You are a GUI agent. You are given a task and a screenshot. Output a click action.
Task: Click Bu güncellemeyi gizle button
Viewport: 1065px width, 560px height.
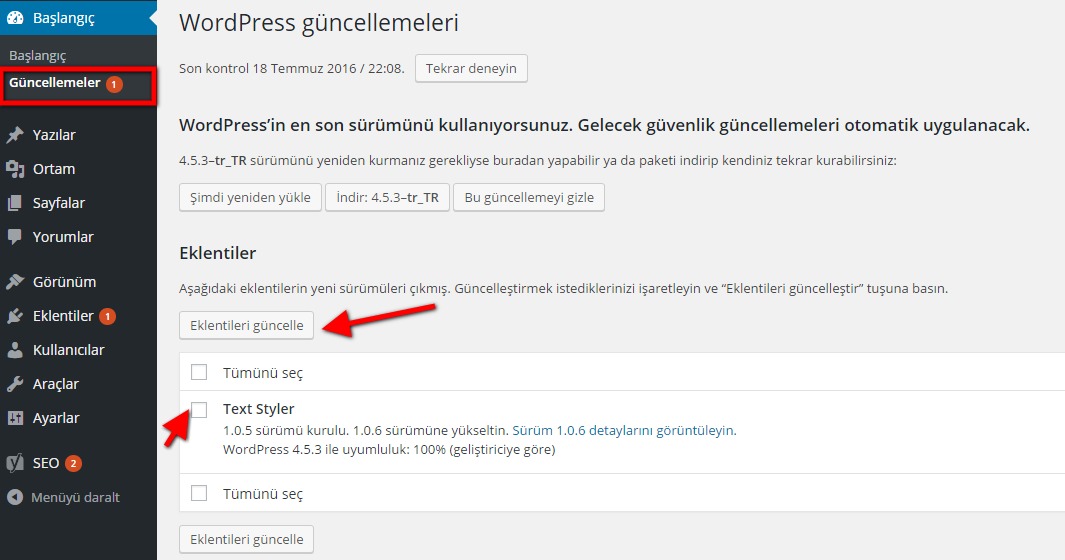pos(528,197)
